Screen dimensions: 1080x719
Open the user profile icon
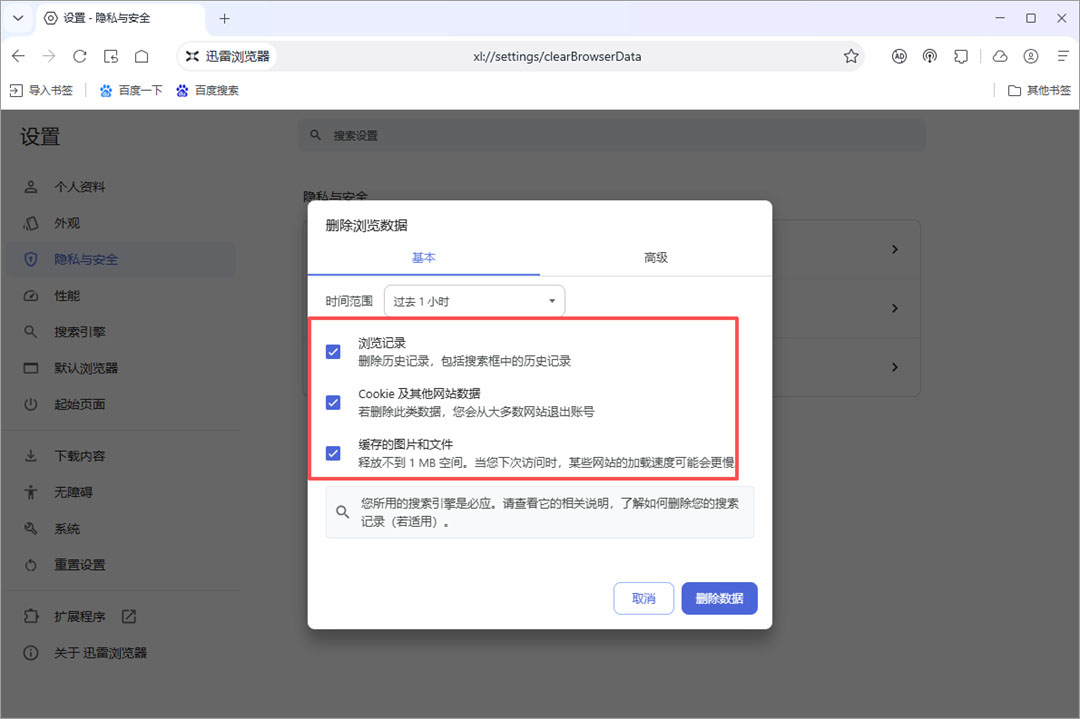coord(1030,56)
